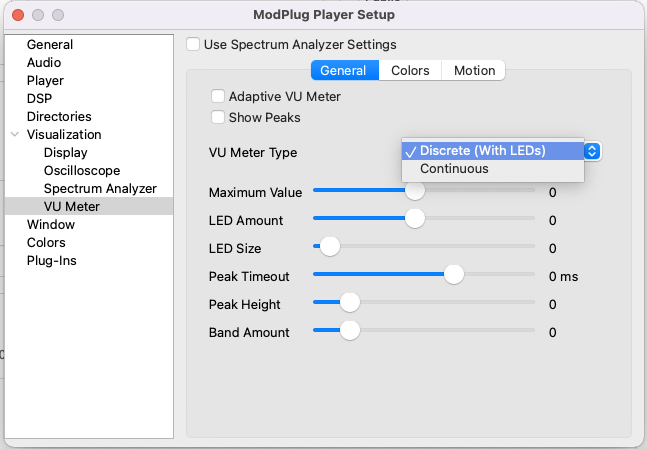Open Plug-Ins in the sidebar
Image resolution: width=647 pixels, height=449 pixels.
[x=52, y=261]
